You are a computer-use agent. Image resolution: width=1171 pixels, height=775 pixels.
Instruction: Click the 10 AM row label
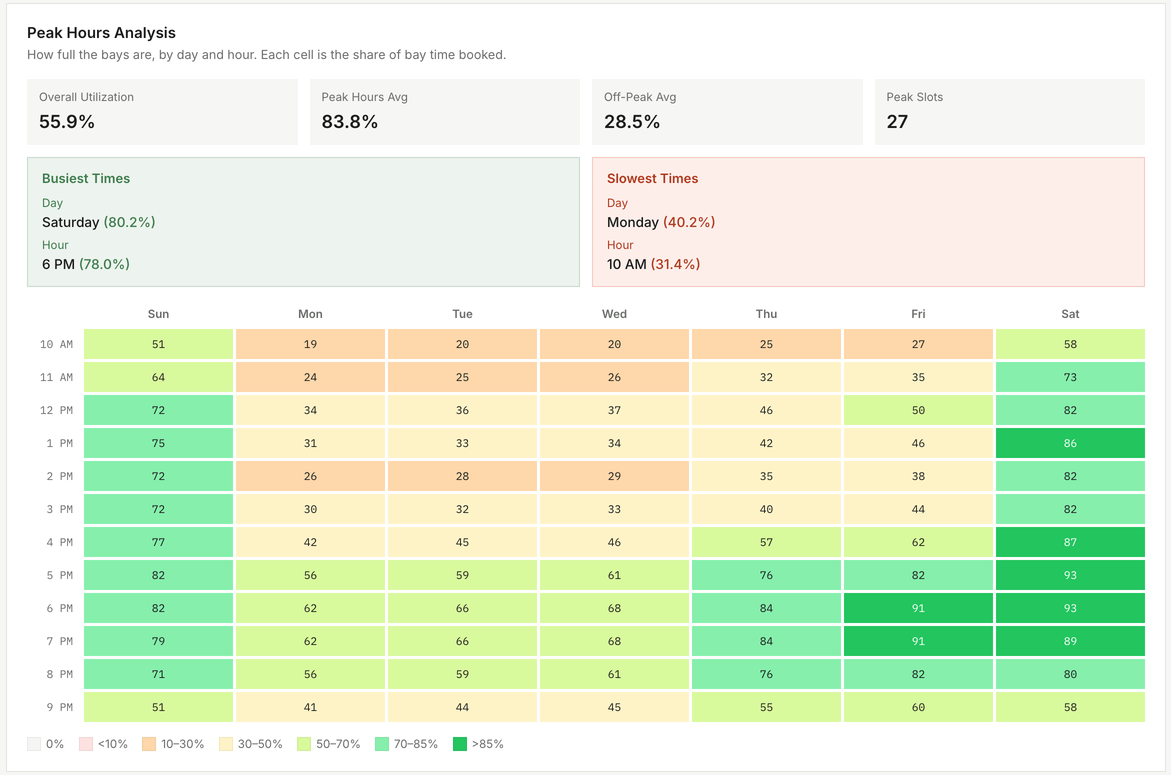tap(56, 344)
